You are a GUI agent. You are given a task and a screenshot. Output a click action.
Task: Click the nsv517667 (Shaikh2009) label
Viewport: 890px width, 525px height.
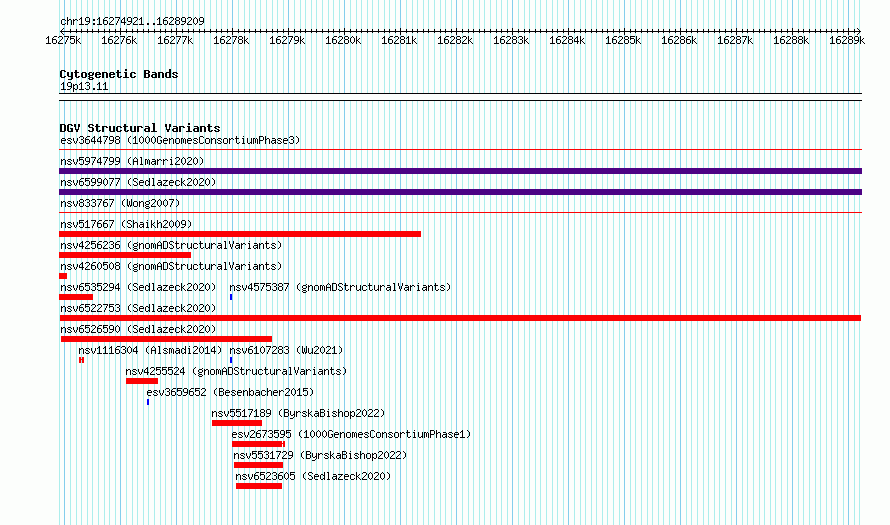point(126,224)
